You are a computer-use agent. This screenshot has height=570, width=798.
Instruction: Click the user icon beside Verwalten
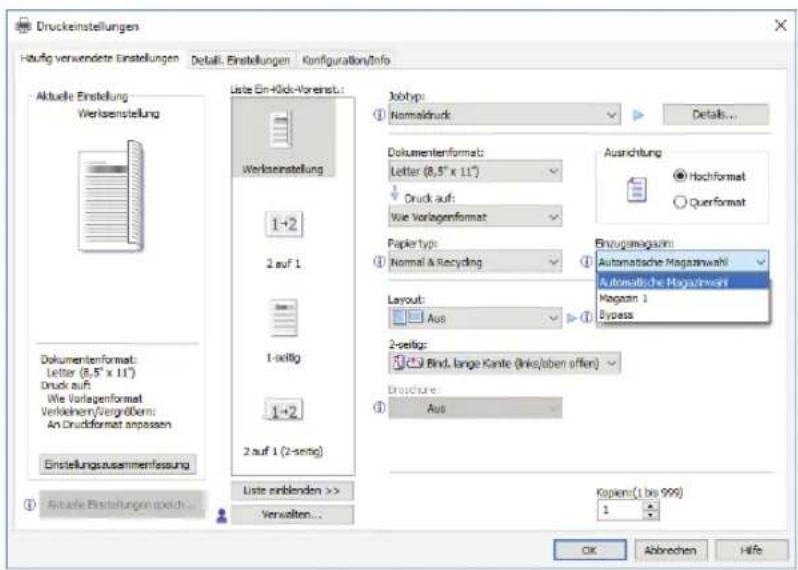click(x=221, y=516)
